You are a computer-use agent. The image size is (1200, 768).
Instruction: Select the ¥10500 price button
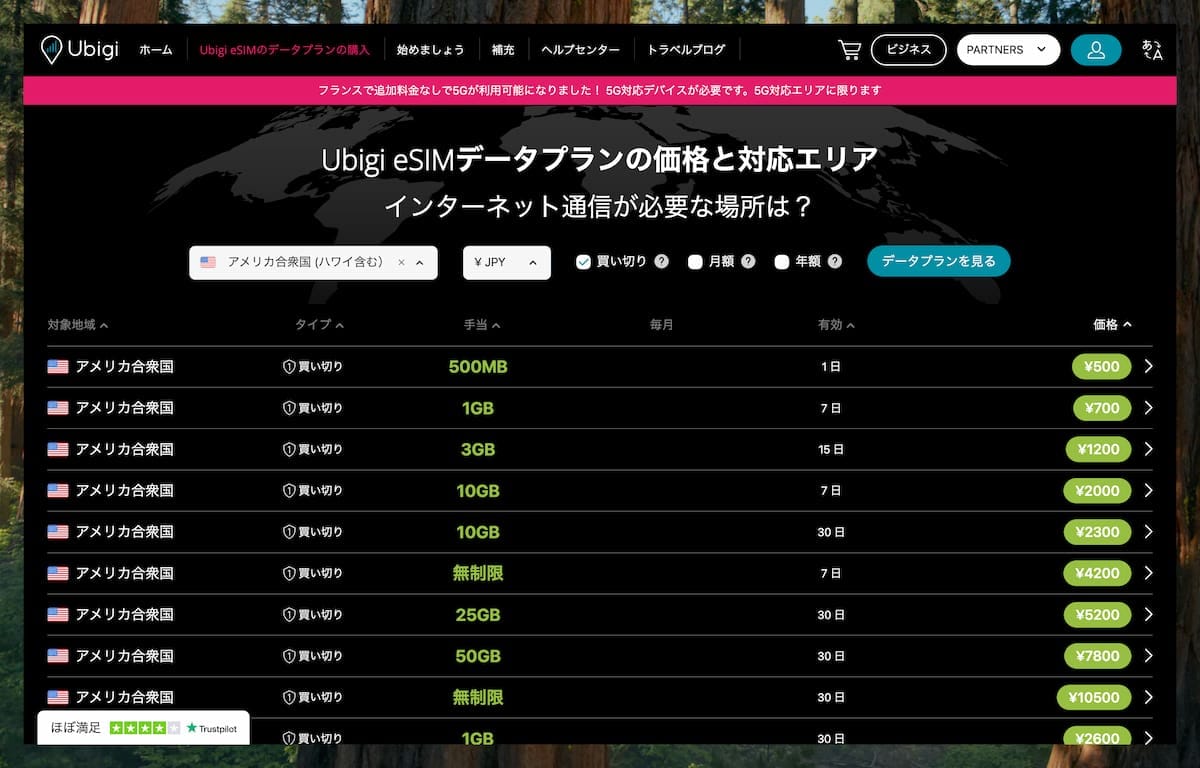[x=1094, y=697]
